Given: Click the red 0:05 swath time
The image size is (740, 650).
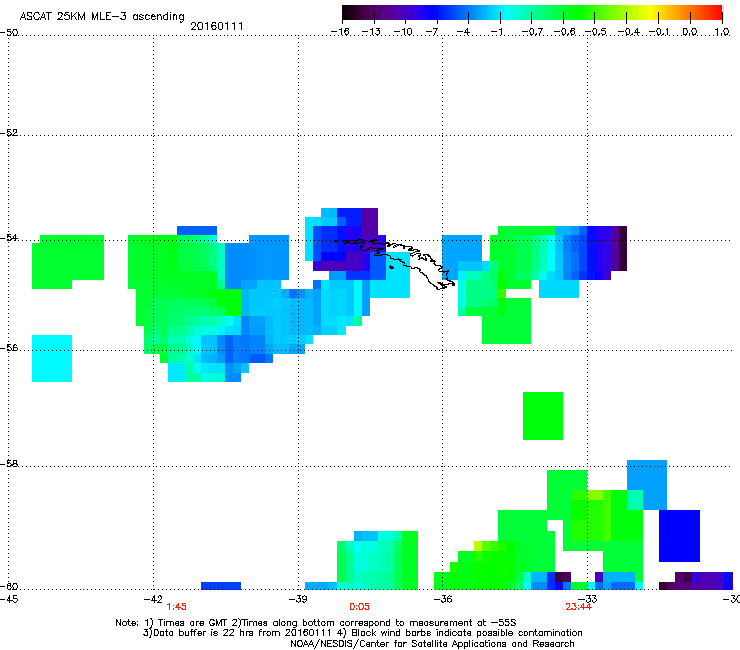Looking at the screenshot, I should 359,607.
